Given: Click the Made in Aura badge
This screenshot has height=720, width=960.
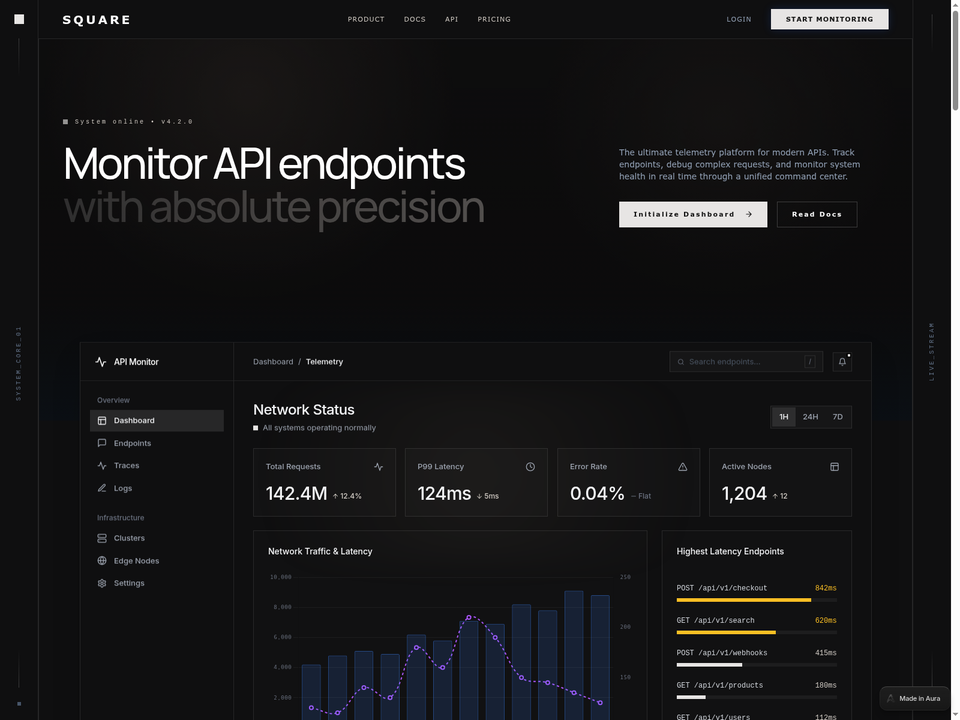Looking at the screenshot, I should point(914,699).
